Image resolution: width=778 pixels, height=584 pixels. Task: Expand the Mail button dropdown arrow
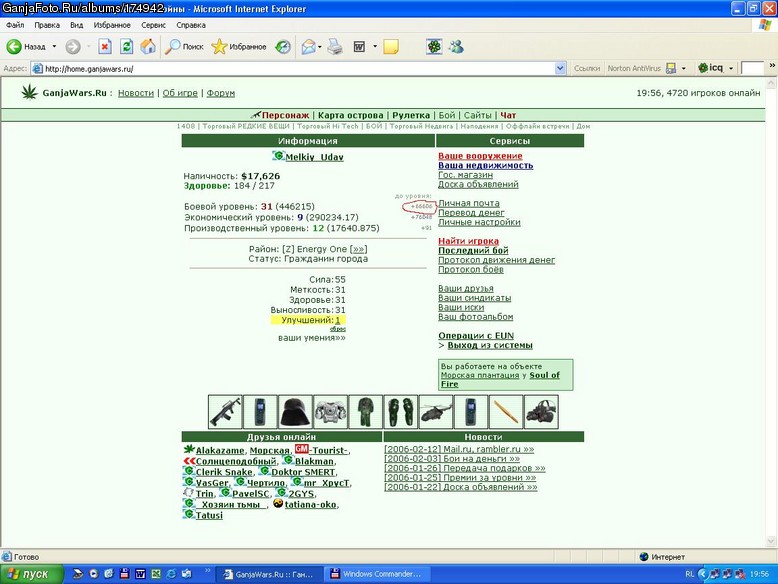click(x=320, y=47)
